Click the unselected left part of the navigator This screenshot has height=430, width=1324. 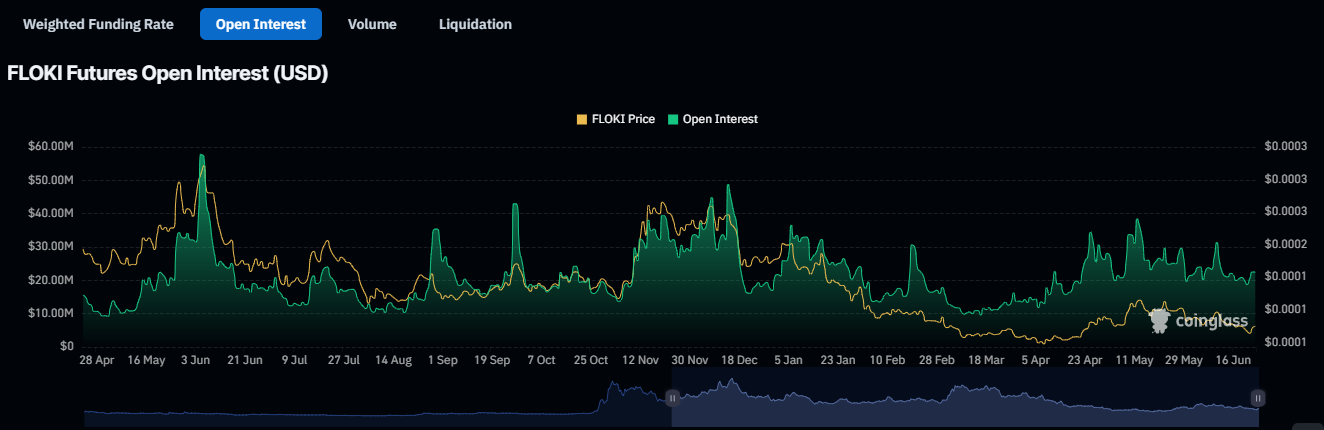[378, 398]
